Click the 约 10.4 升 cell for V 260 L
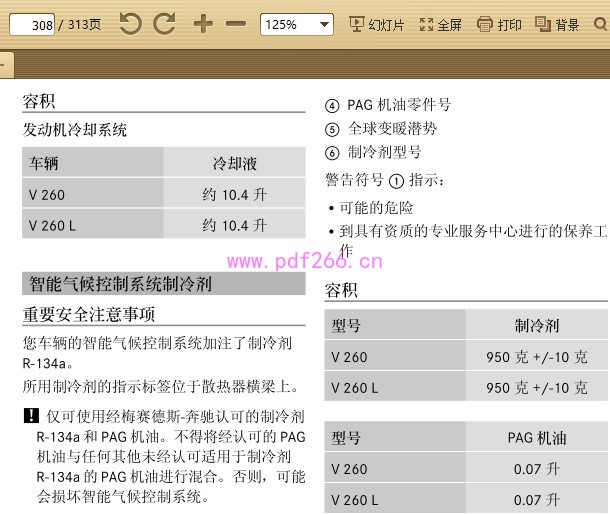Image resolution: width=610 pixels, height=515 pixels. 234,225
